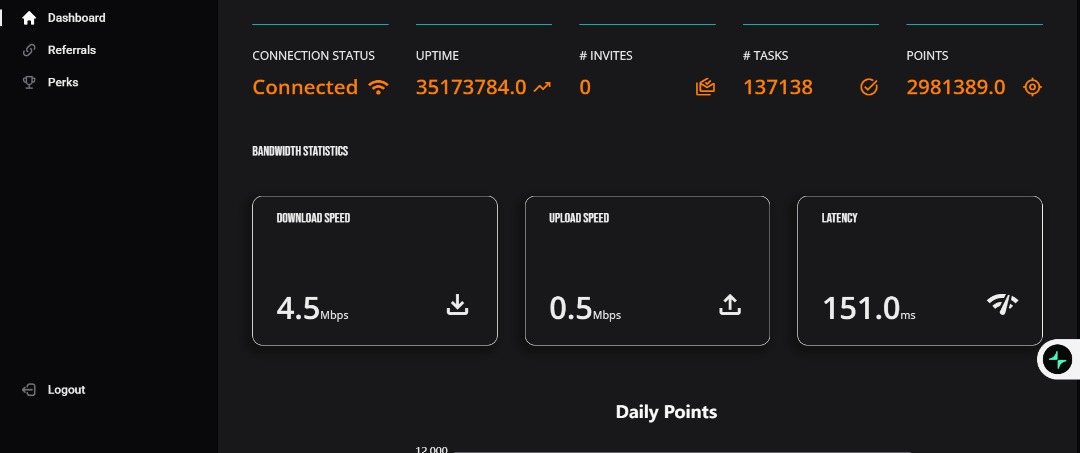
Task: Click the 0.5 Mbps upload value
Action: coord(585,308)
